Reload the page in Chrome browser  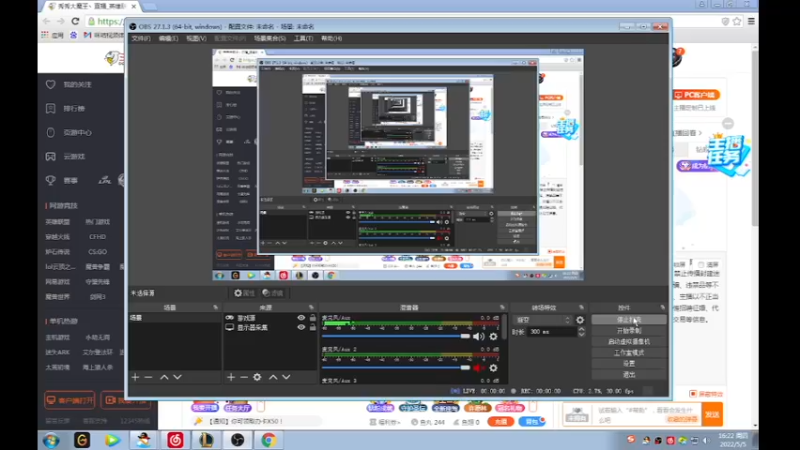[75, 21]
